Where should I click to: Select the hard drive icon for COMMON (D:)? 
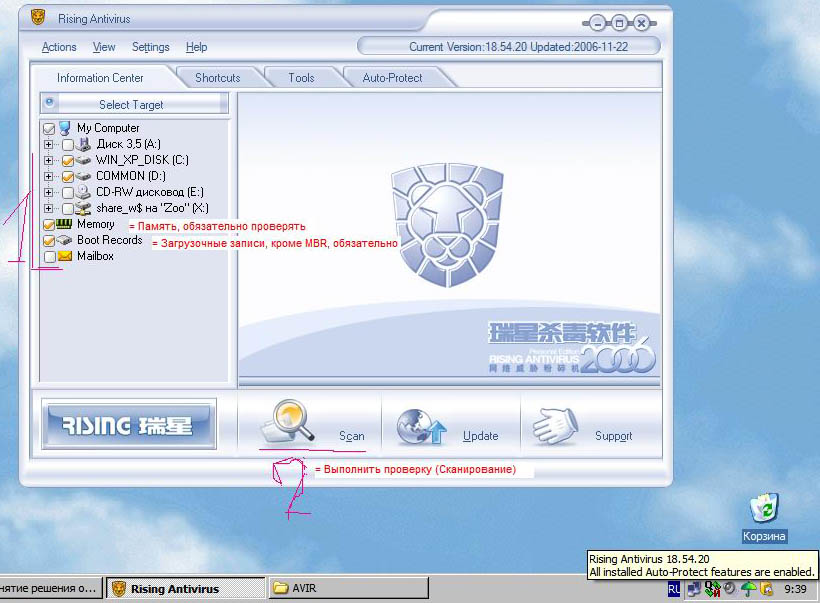(x=84, y=176)
